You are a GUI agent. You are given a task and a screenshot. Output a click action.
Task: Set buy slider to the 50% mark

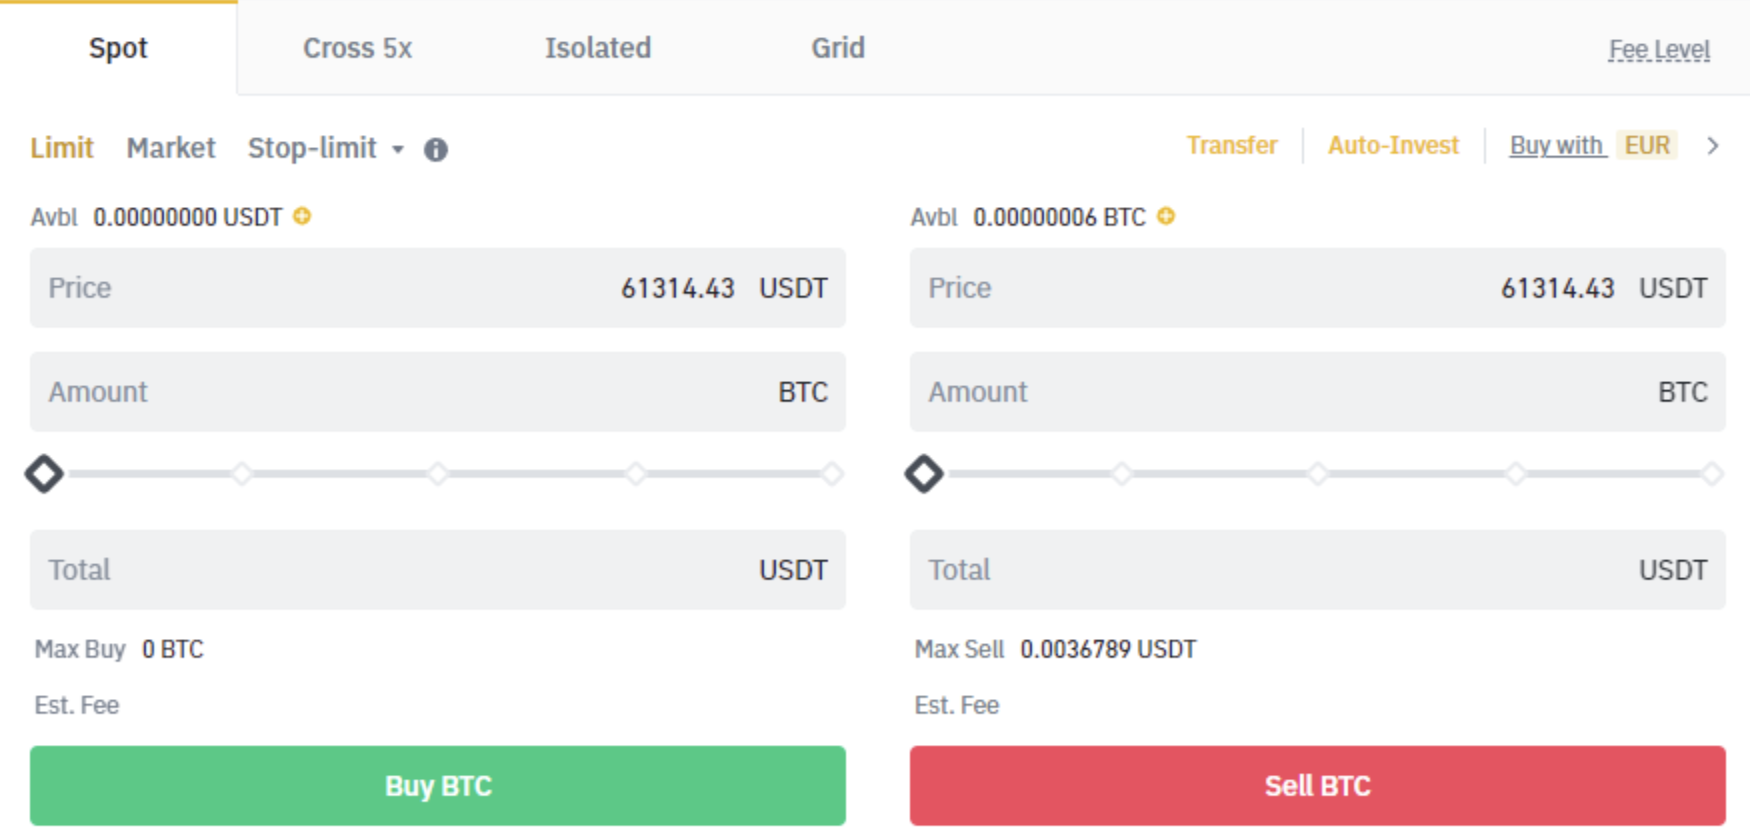pyautogui.click(x=438, y=473)
